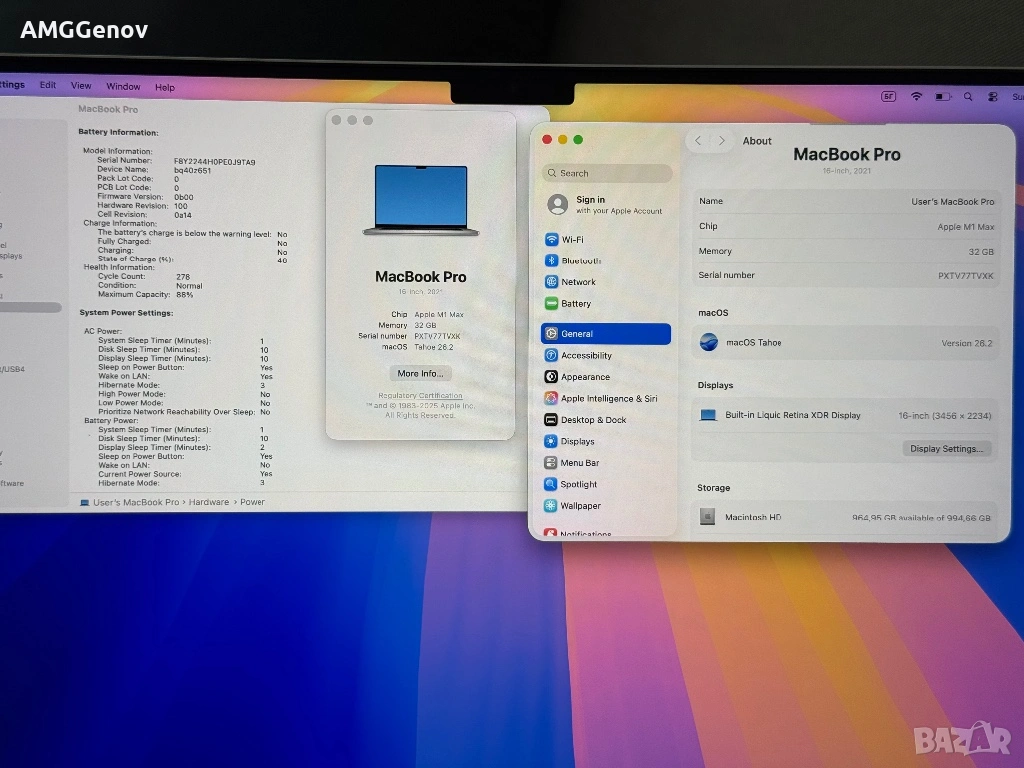
Task: Open the Help menu
Action: click(165, 88)
